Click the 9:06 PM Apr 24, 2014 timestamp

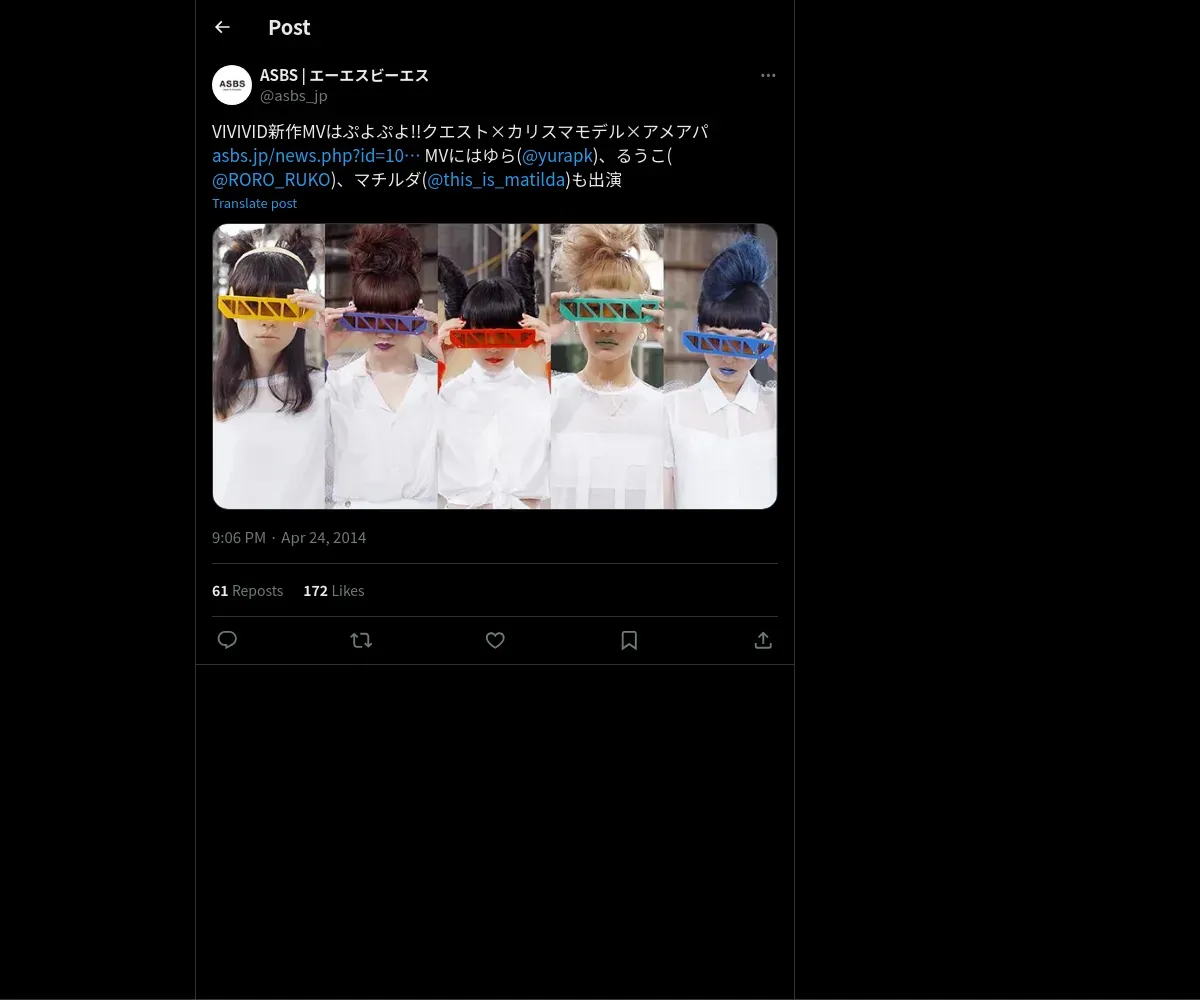[x=289, y=537]
